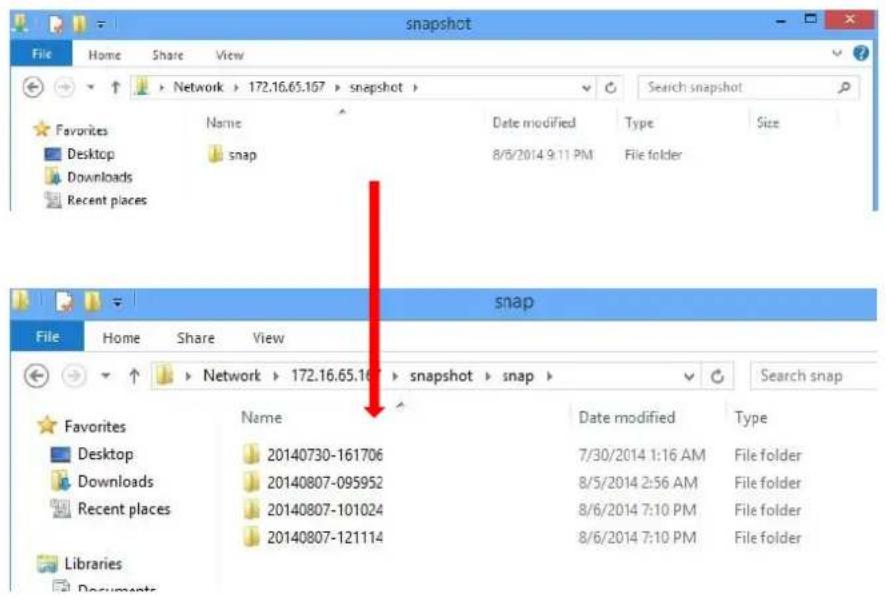The image size is (887, 600).
Task: Select Recent places in lower navigation pane
Action: tap(123, 509)
